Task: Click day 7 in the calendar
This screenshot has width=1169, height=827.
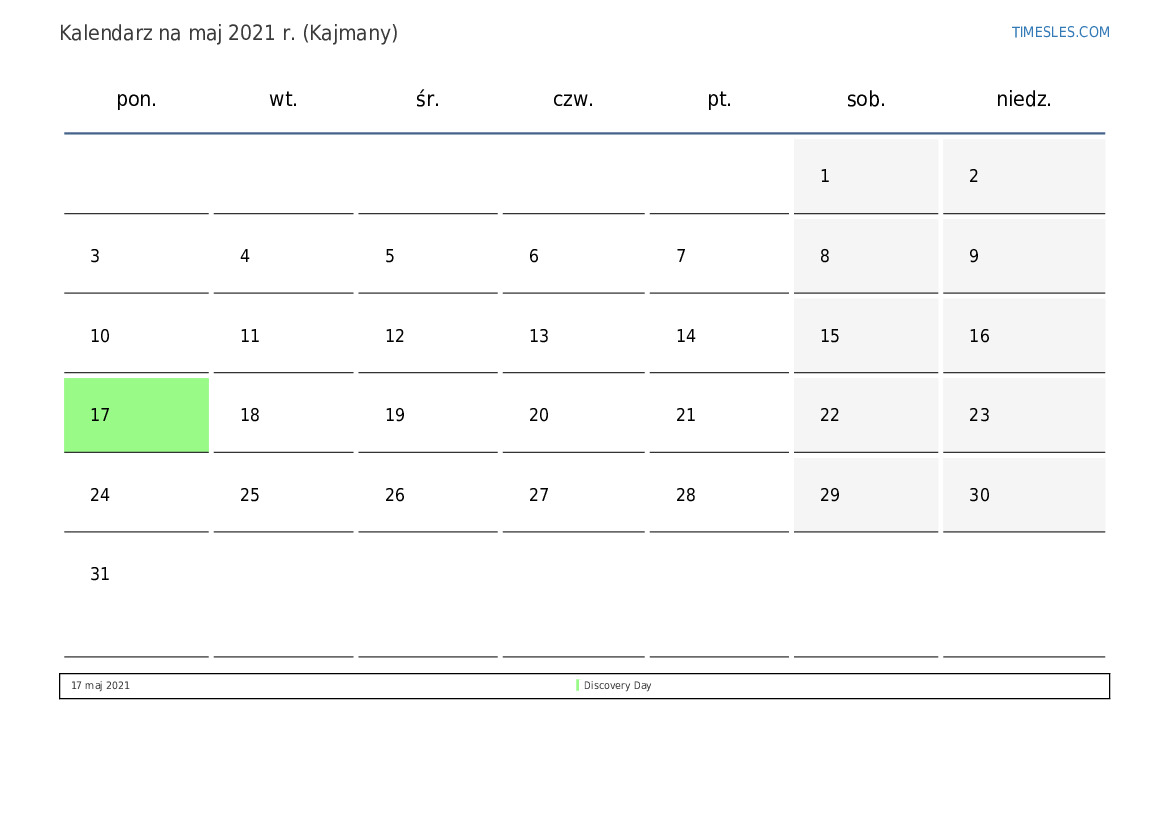Action: [719, 256]
